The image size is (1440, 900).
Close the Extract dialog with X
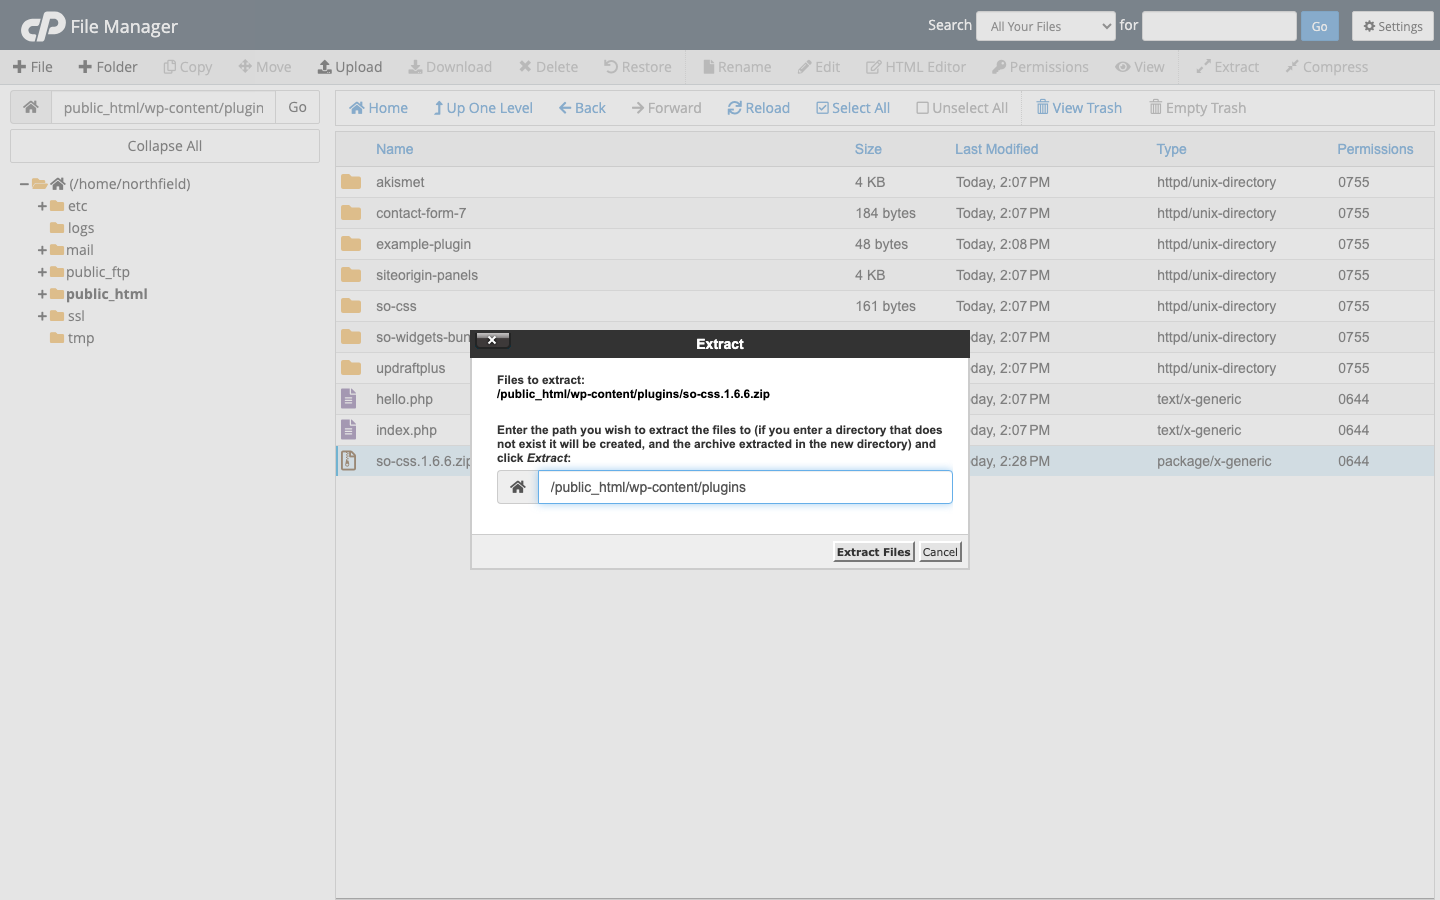pos(492,340)
